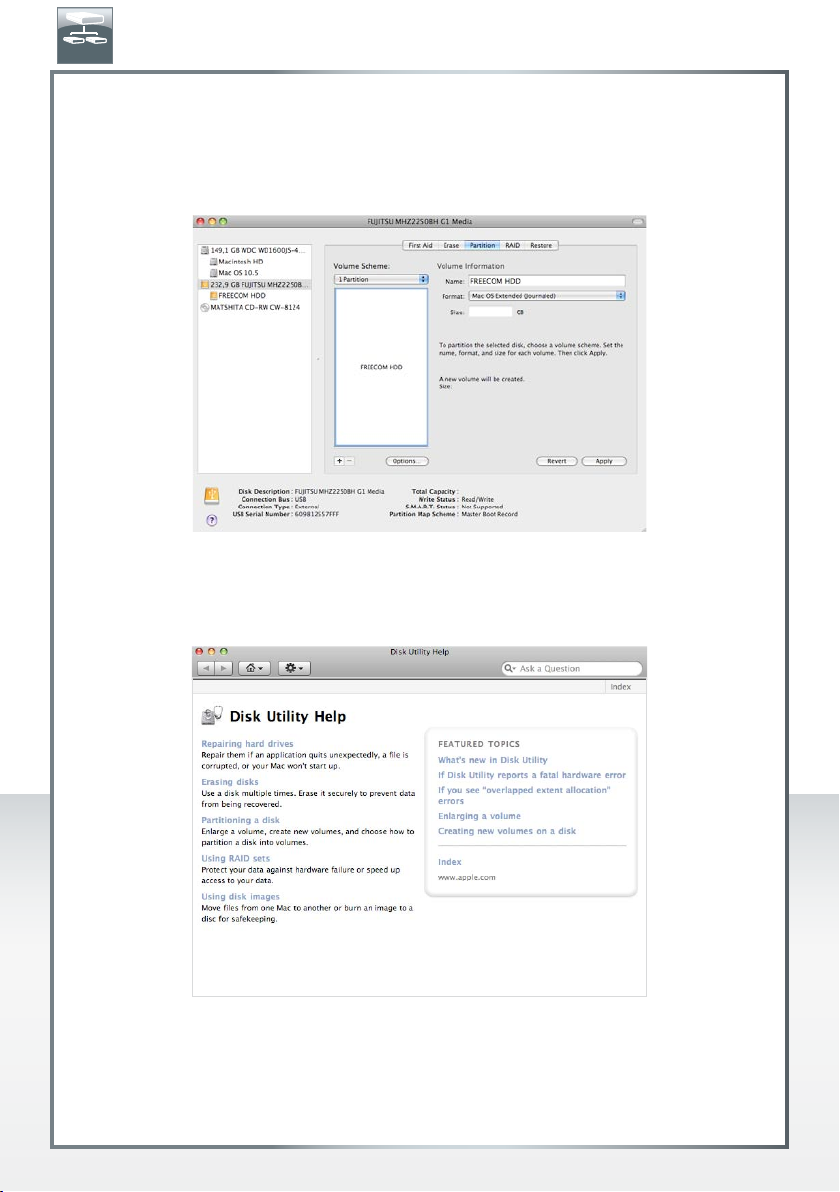Click the "Total Capacity" label
The height and width of the screenshot is (1192, 840).
coord(434,491)
